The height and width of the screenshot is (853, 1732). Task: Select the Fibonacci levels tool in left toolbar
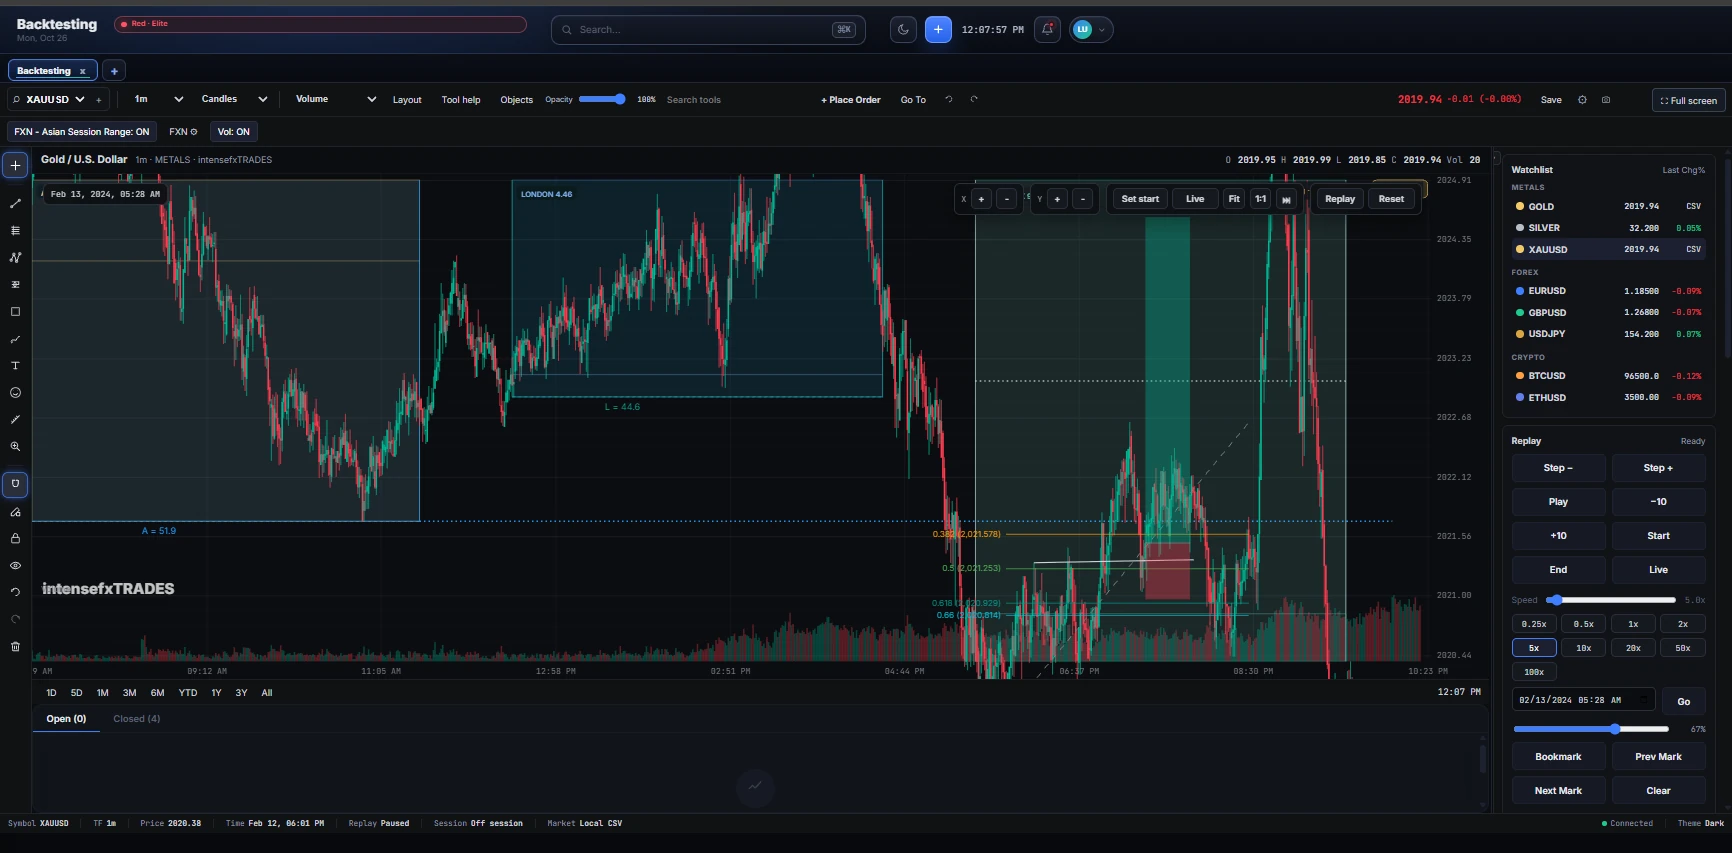(15, 231)
